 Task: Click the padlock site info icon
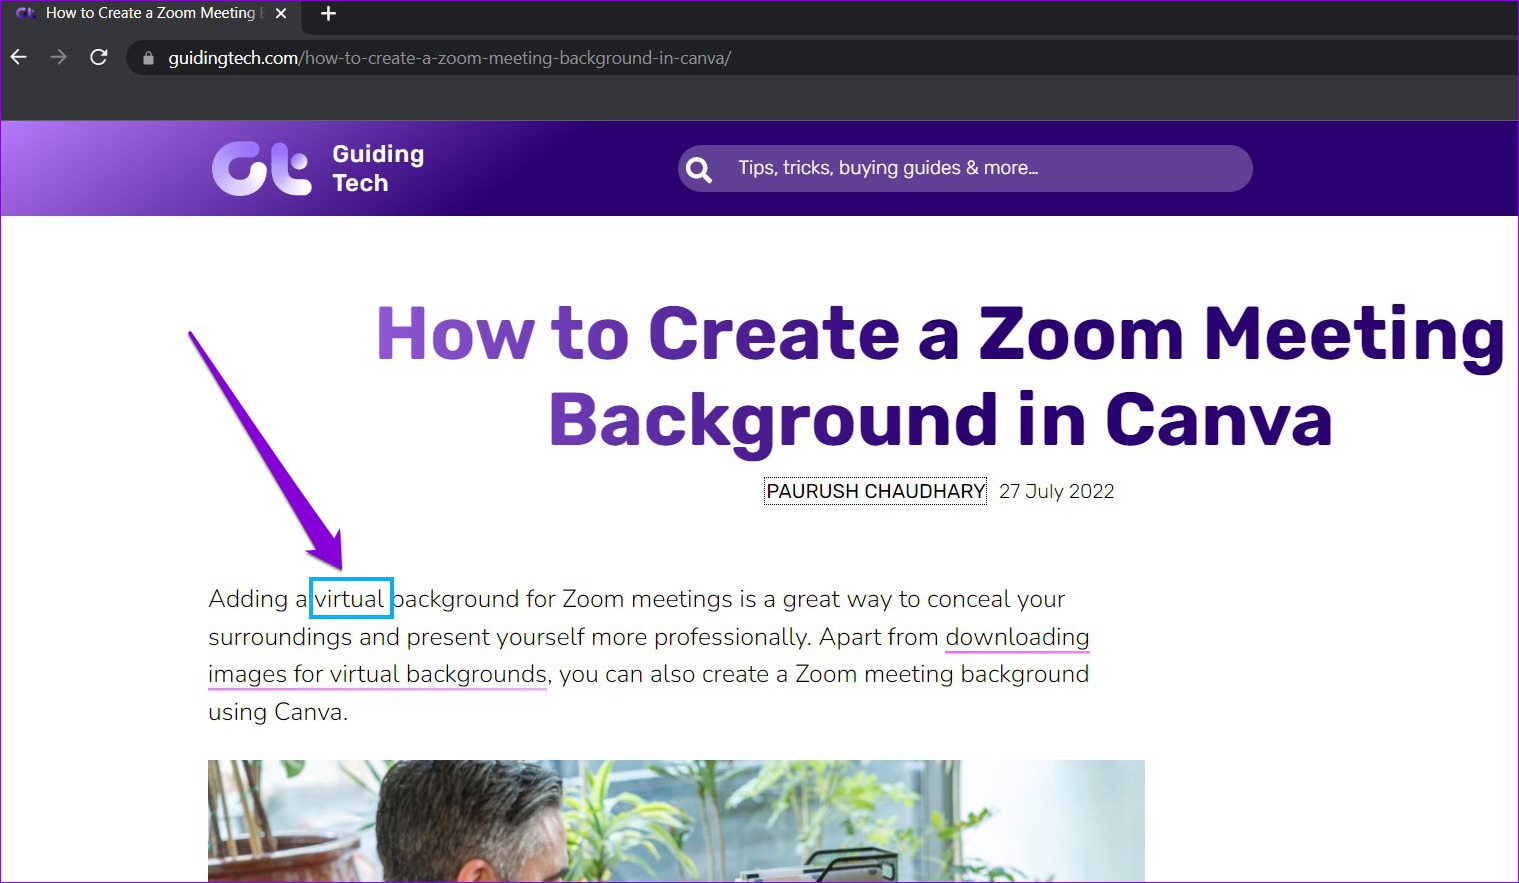coord(149,58)
